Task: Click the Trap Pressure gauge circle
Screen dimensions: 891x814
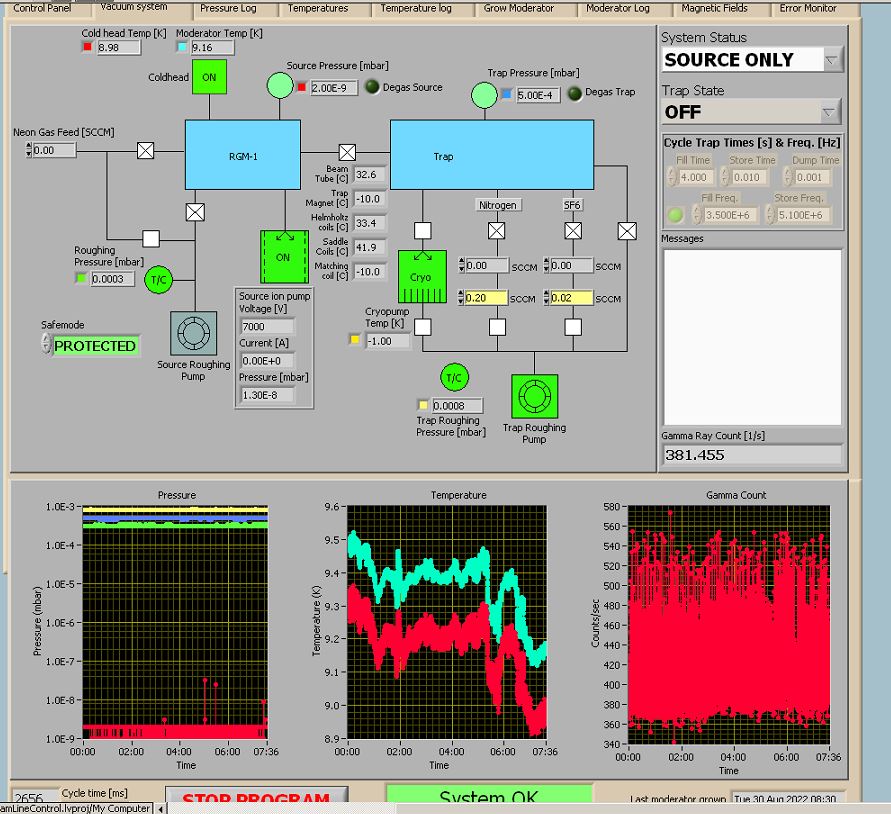Action: [x=484, y=94]
